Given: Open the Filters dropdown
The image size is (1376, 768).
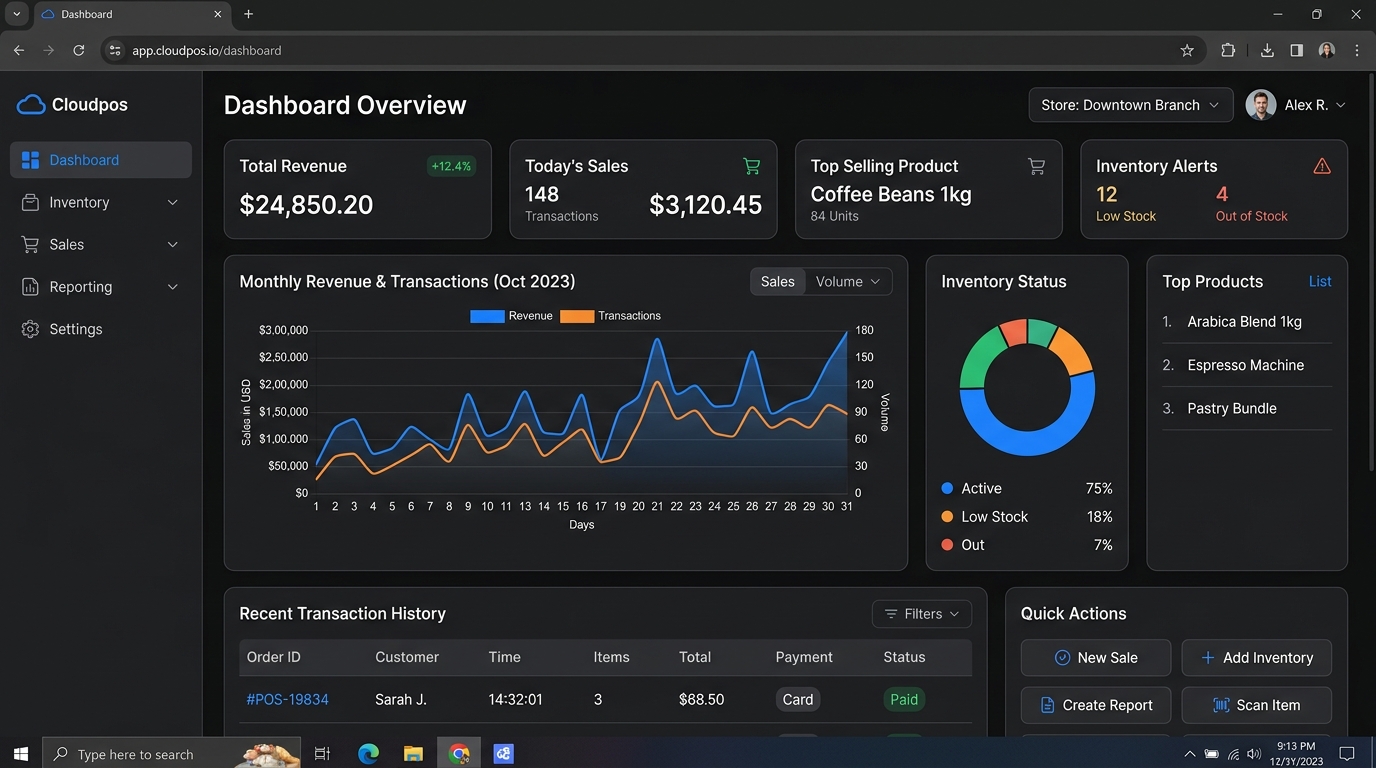Looking at the screenshot, I should coord(922,614).
